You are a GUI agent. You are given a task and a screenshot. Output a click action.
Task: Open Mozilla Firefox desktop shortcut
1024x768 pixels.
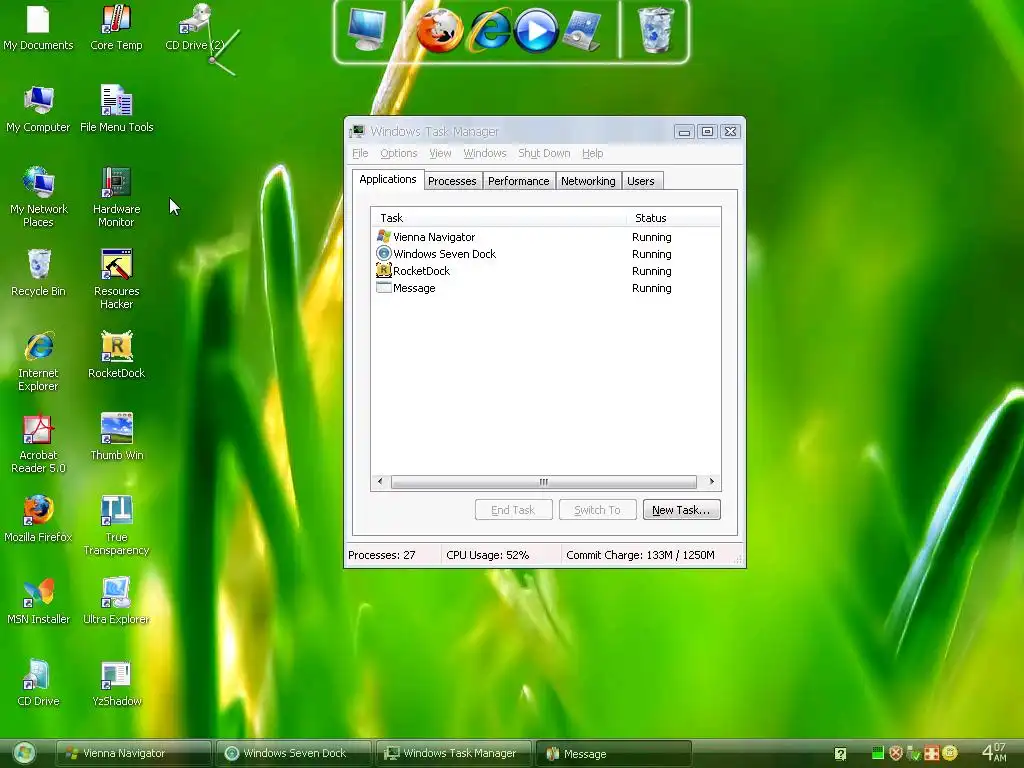pos(38,520)
